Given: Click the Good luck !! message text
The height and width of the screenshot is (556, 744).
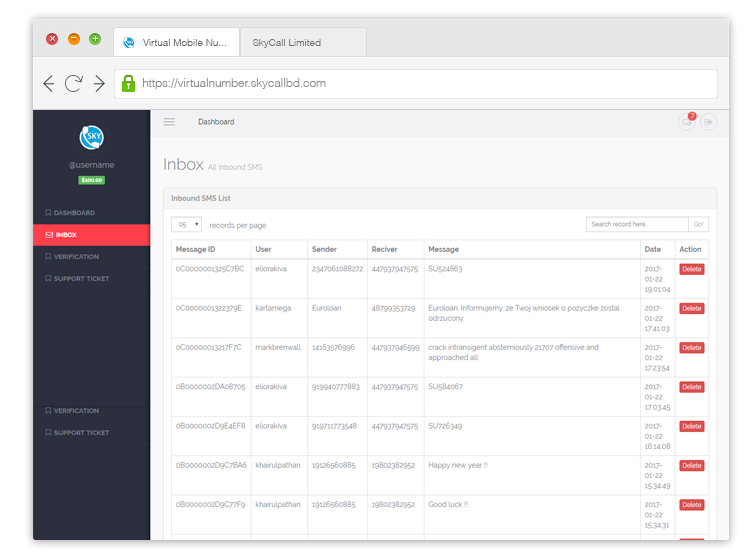Looking at the screenshot, I should [x=448, y=505].
